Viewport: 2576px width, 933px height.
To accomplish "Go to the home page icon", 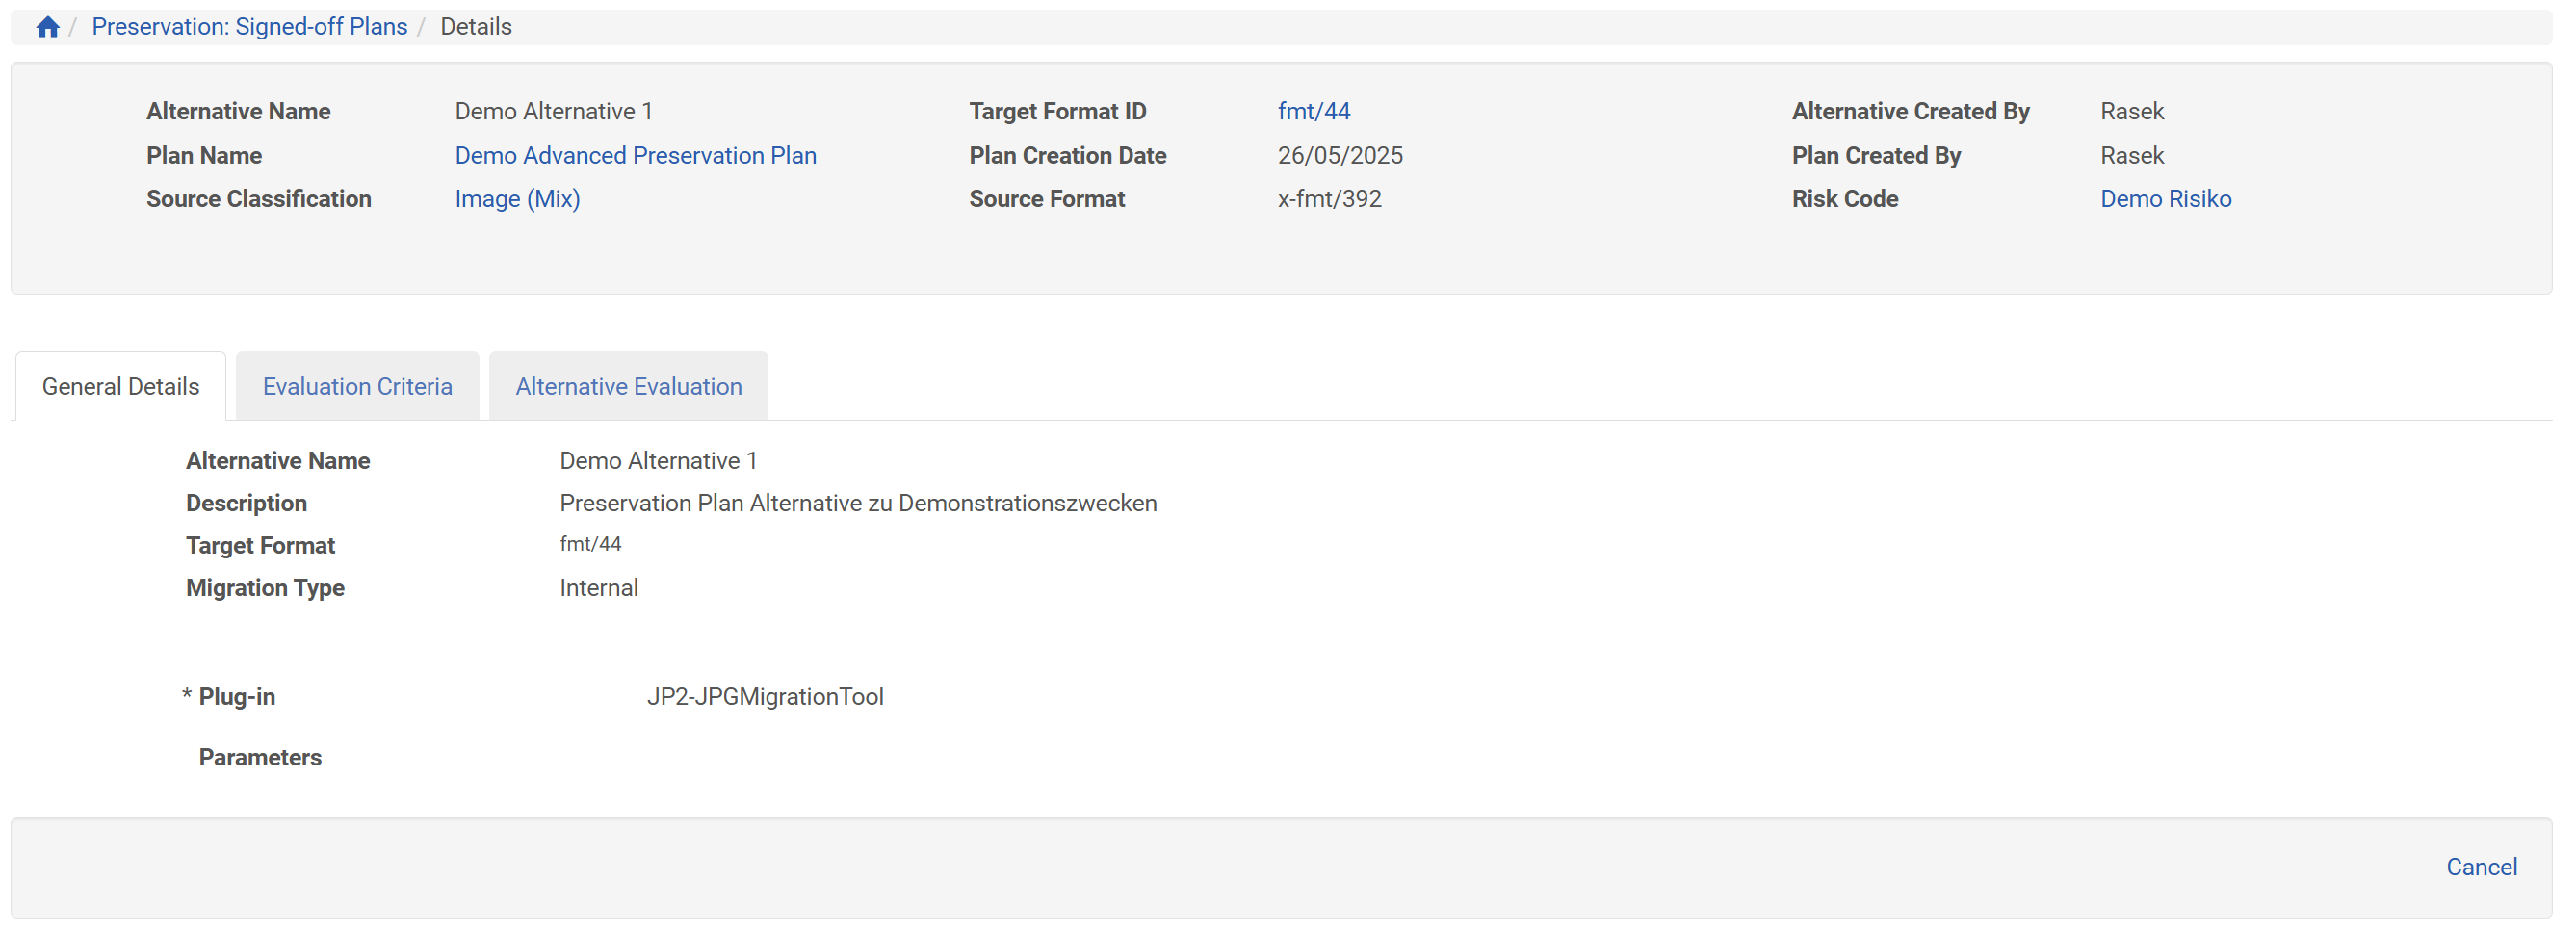I will [x=47, y=27].
